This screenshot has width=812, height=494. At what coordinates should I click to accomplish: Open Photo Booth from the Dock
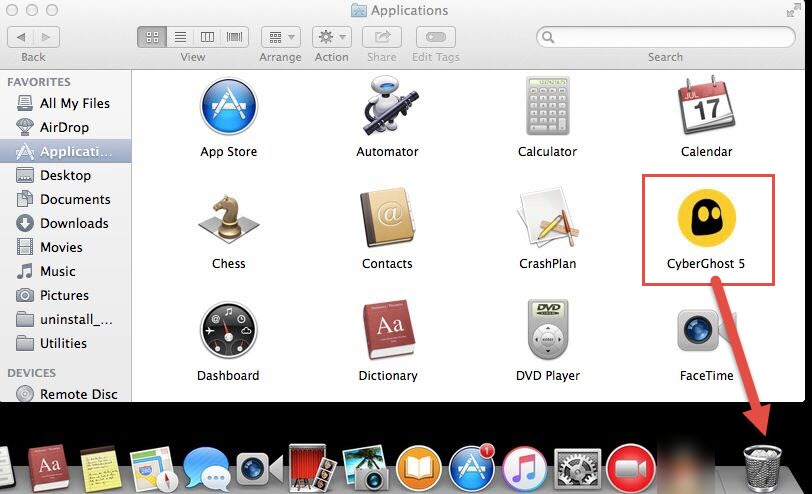click(312, 468)
